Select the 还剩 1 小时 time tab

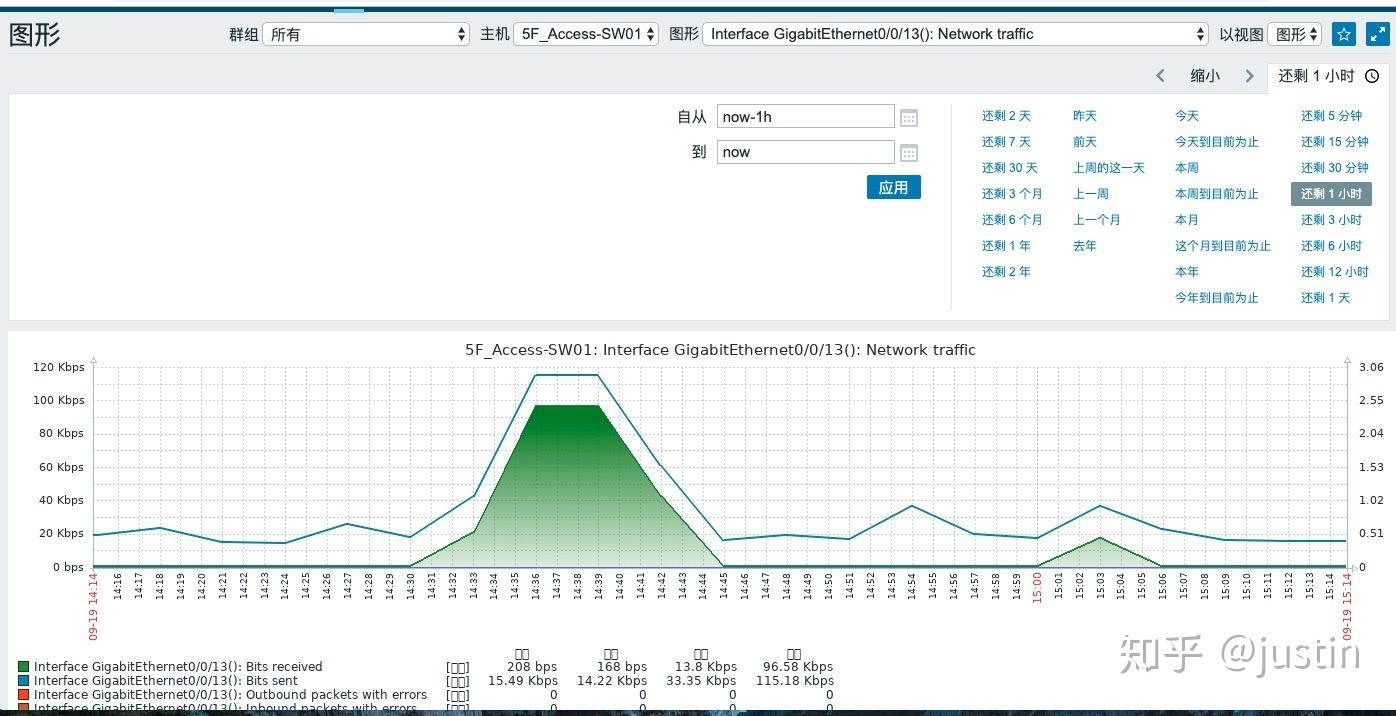coord(1329,76)
